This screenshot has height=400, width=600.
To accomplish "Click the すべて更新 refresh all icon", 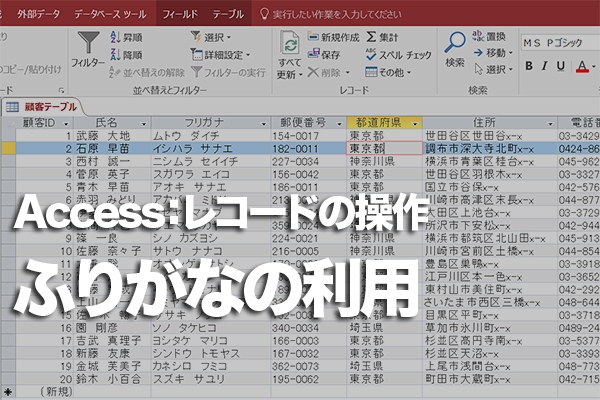I will point(290,43).
